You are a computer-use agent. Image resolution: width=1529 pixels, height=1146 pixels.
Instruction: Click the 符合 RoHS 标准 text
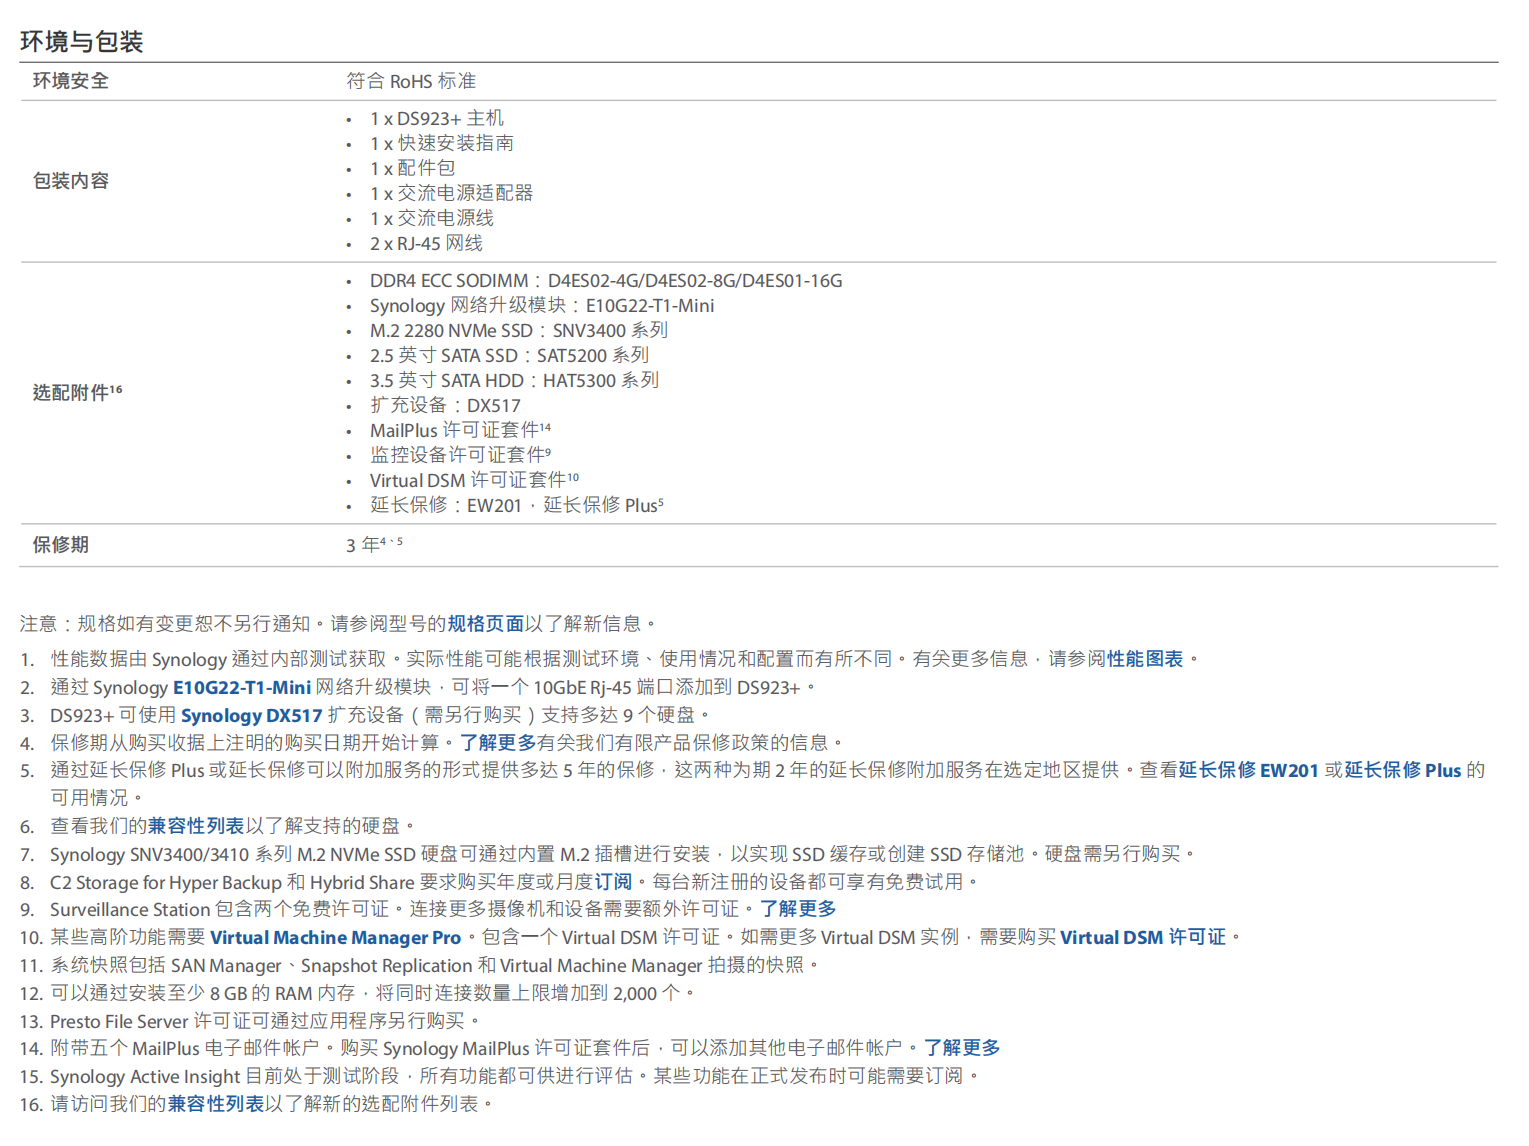click(411, 81)
